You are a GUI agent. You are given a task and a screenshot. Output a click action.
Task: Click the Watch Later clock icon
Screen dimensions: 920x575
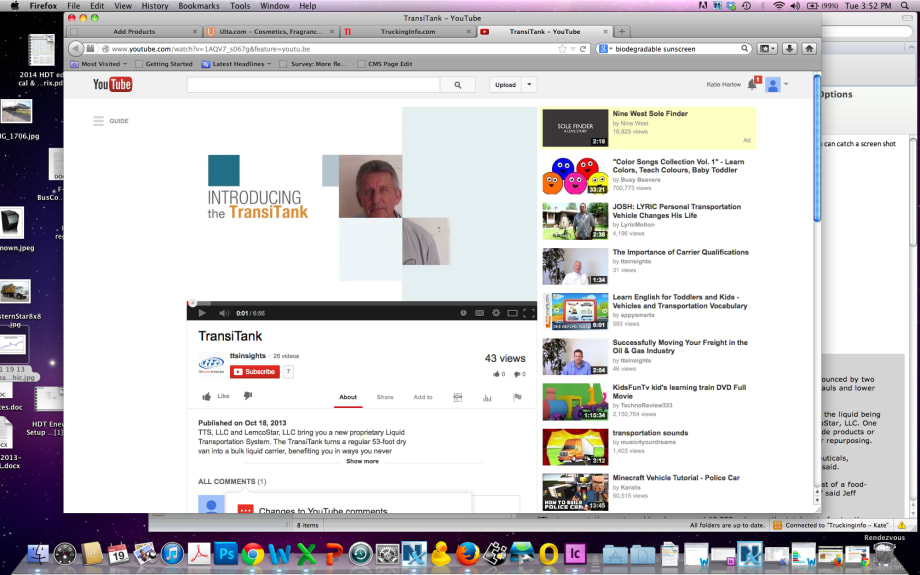pyautogui.click(x=463, y=313)
